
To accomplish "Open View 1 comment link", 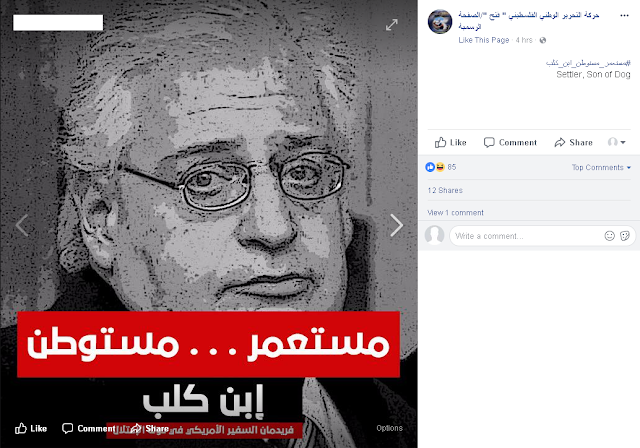I will pos(455,213).
